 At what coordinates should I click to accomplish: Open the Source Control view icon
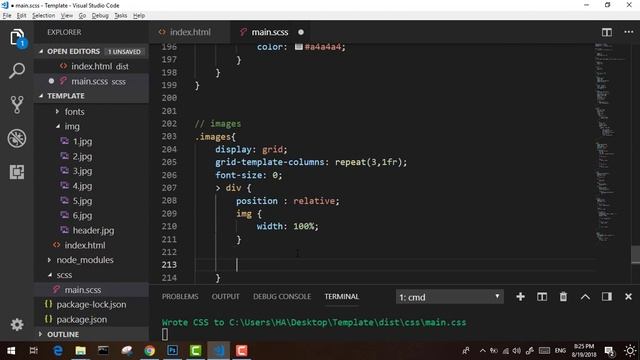[17, 104]
